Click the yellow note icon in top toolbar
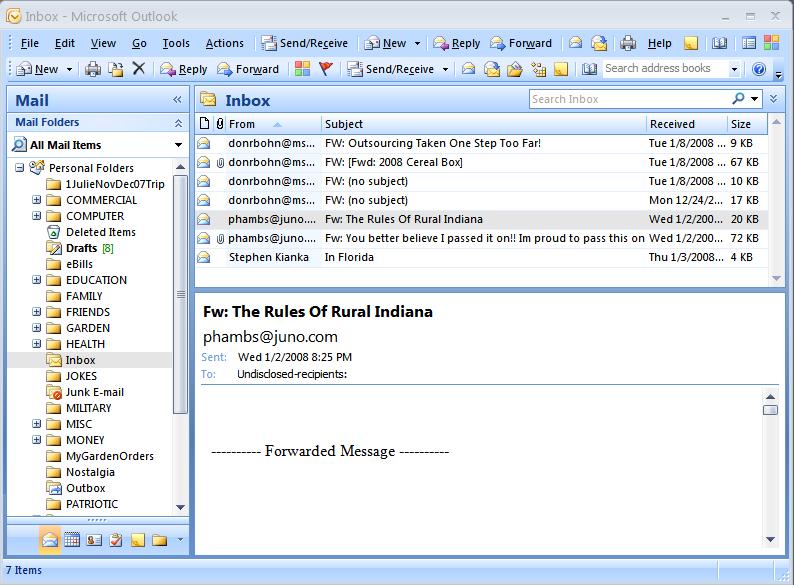This screenshot has height=585, width=794. [691, 44]
